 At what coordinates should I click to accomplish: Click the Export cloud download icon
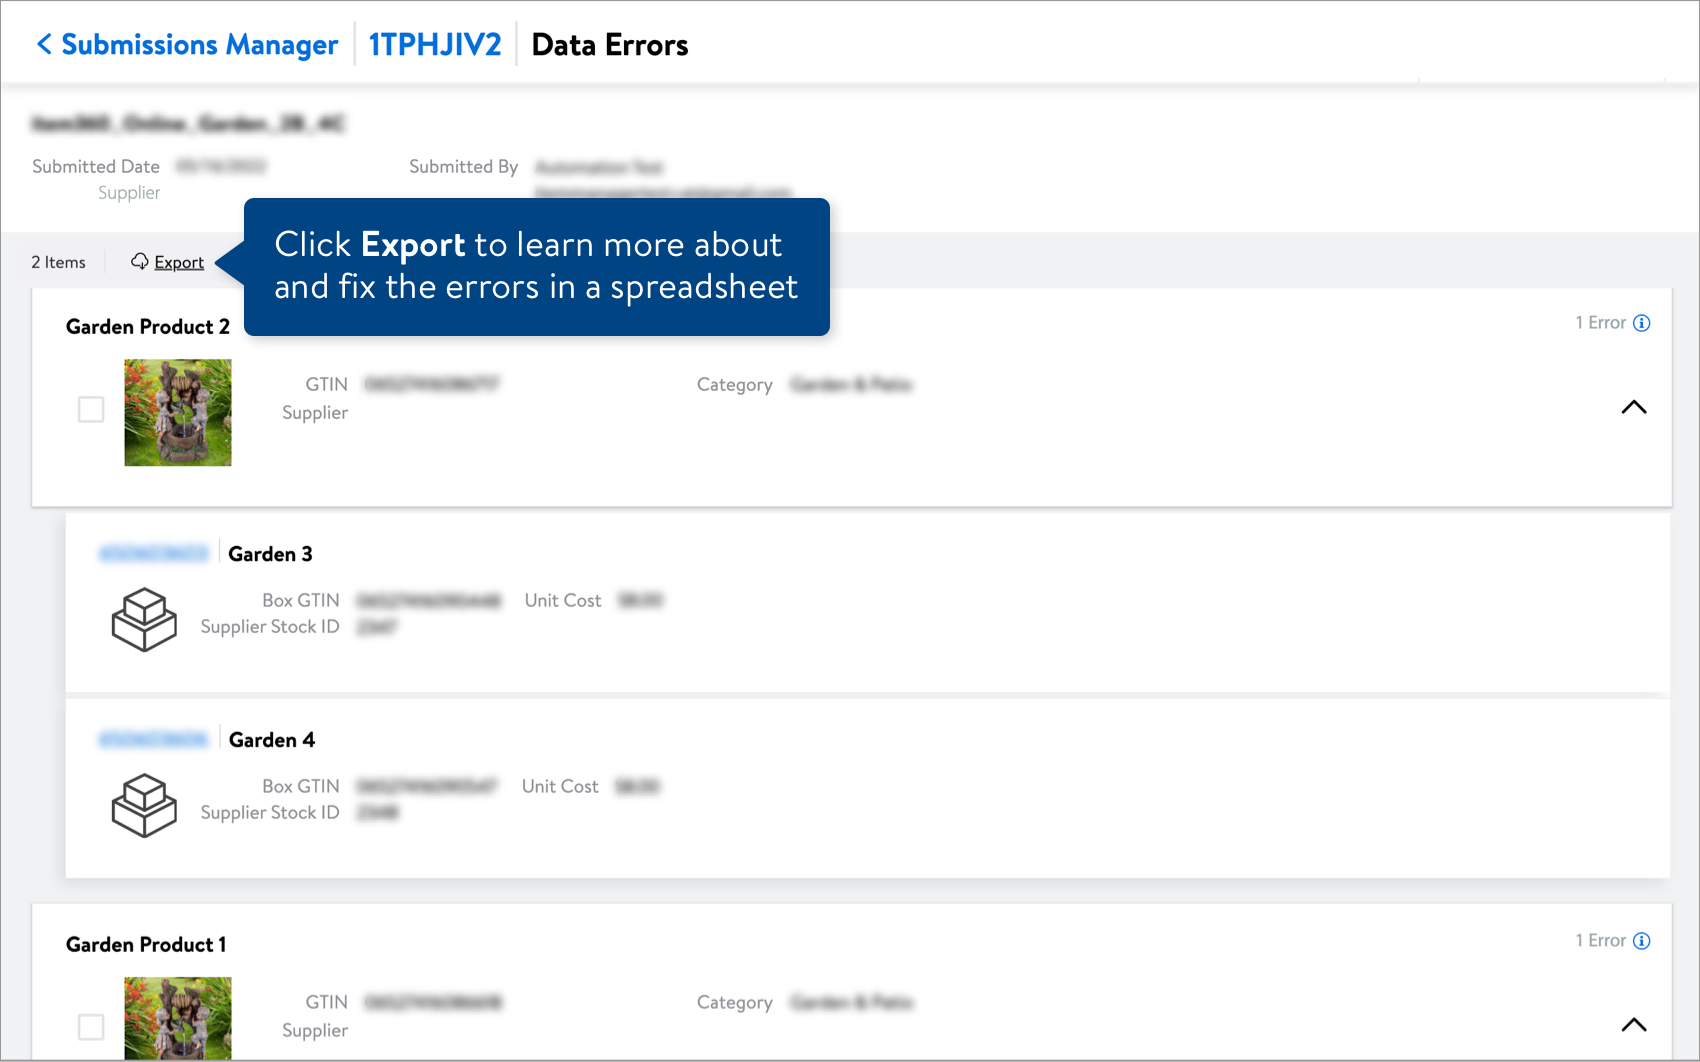(x=139, y=261)
